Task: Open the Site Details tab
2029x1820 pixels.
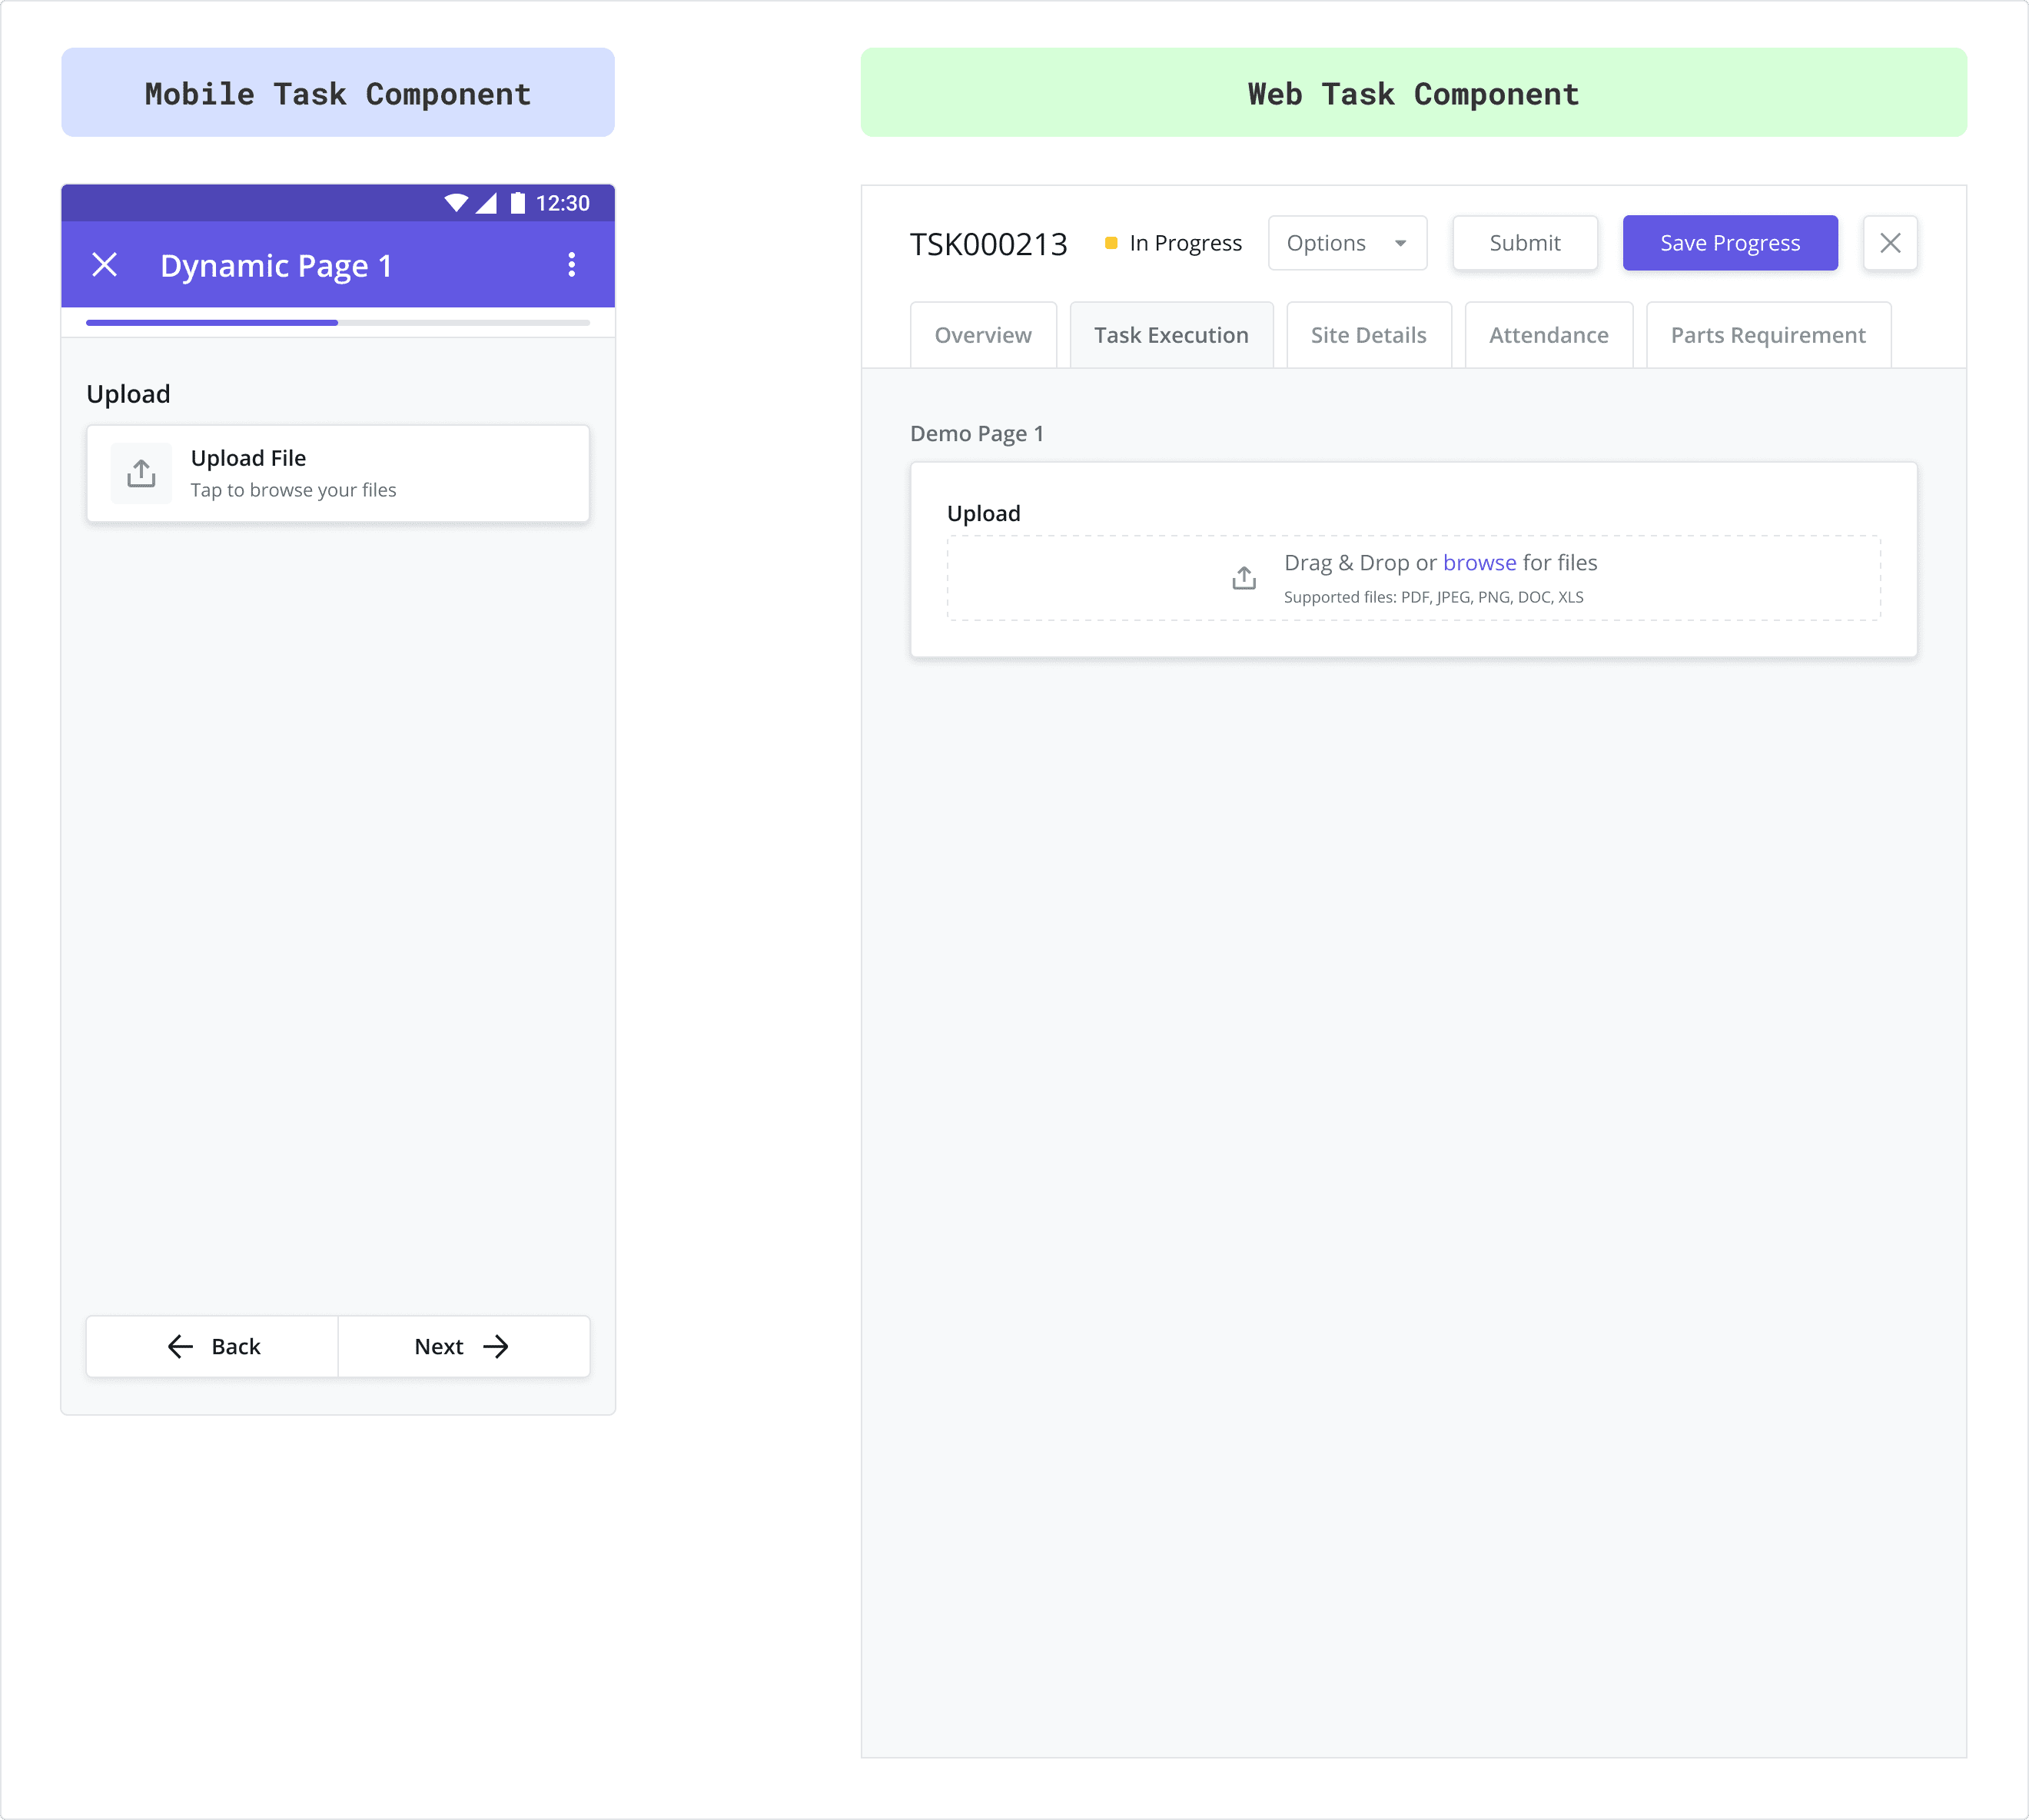Action: 1369,335
